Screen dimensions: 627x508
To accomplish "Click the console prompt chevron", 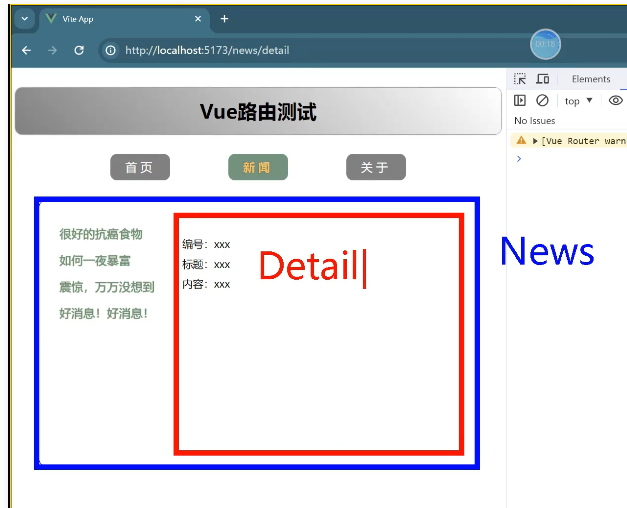I will point(519,159).
